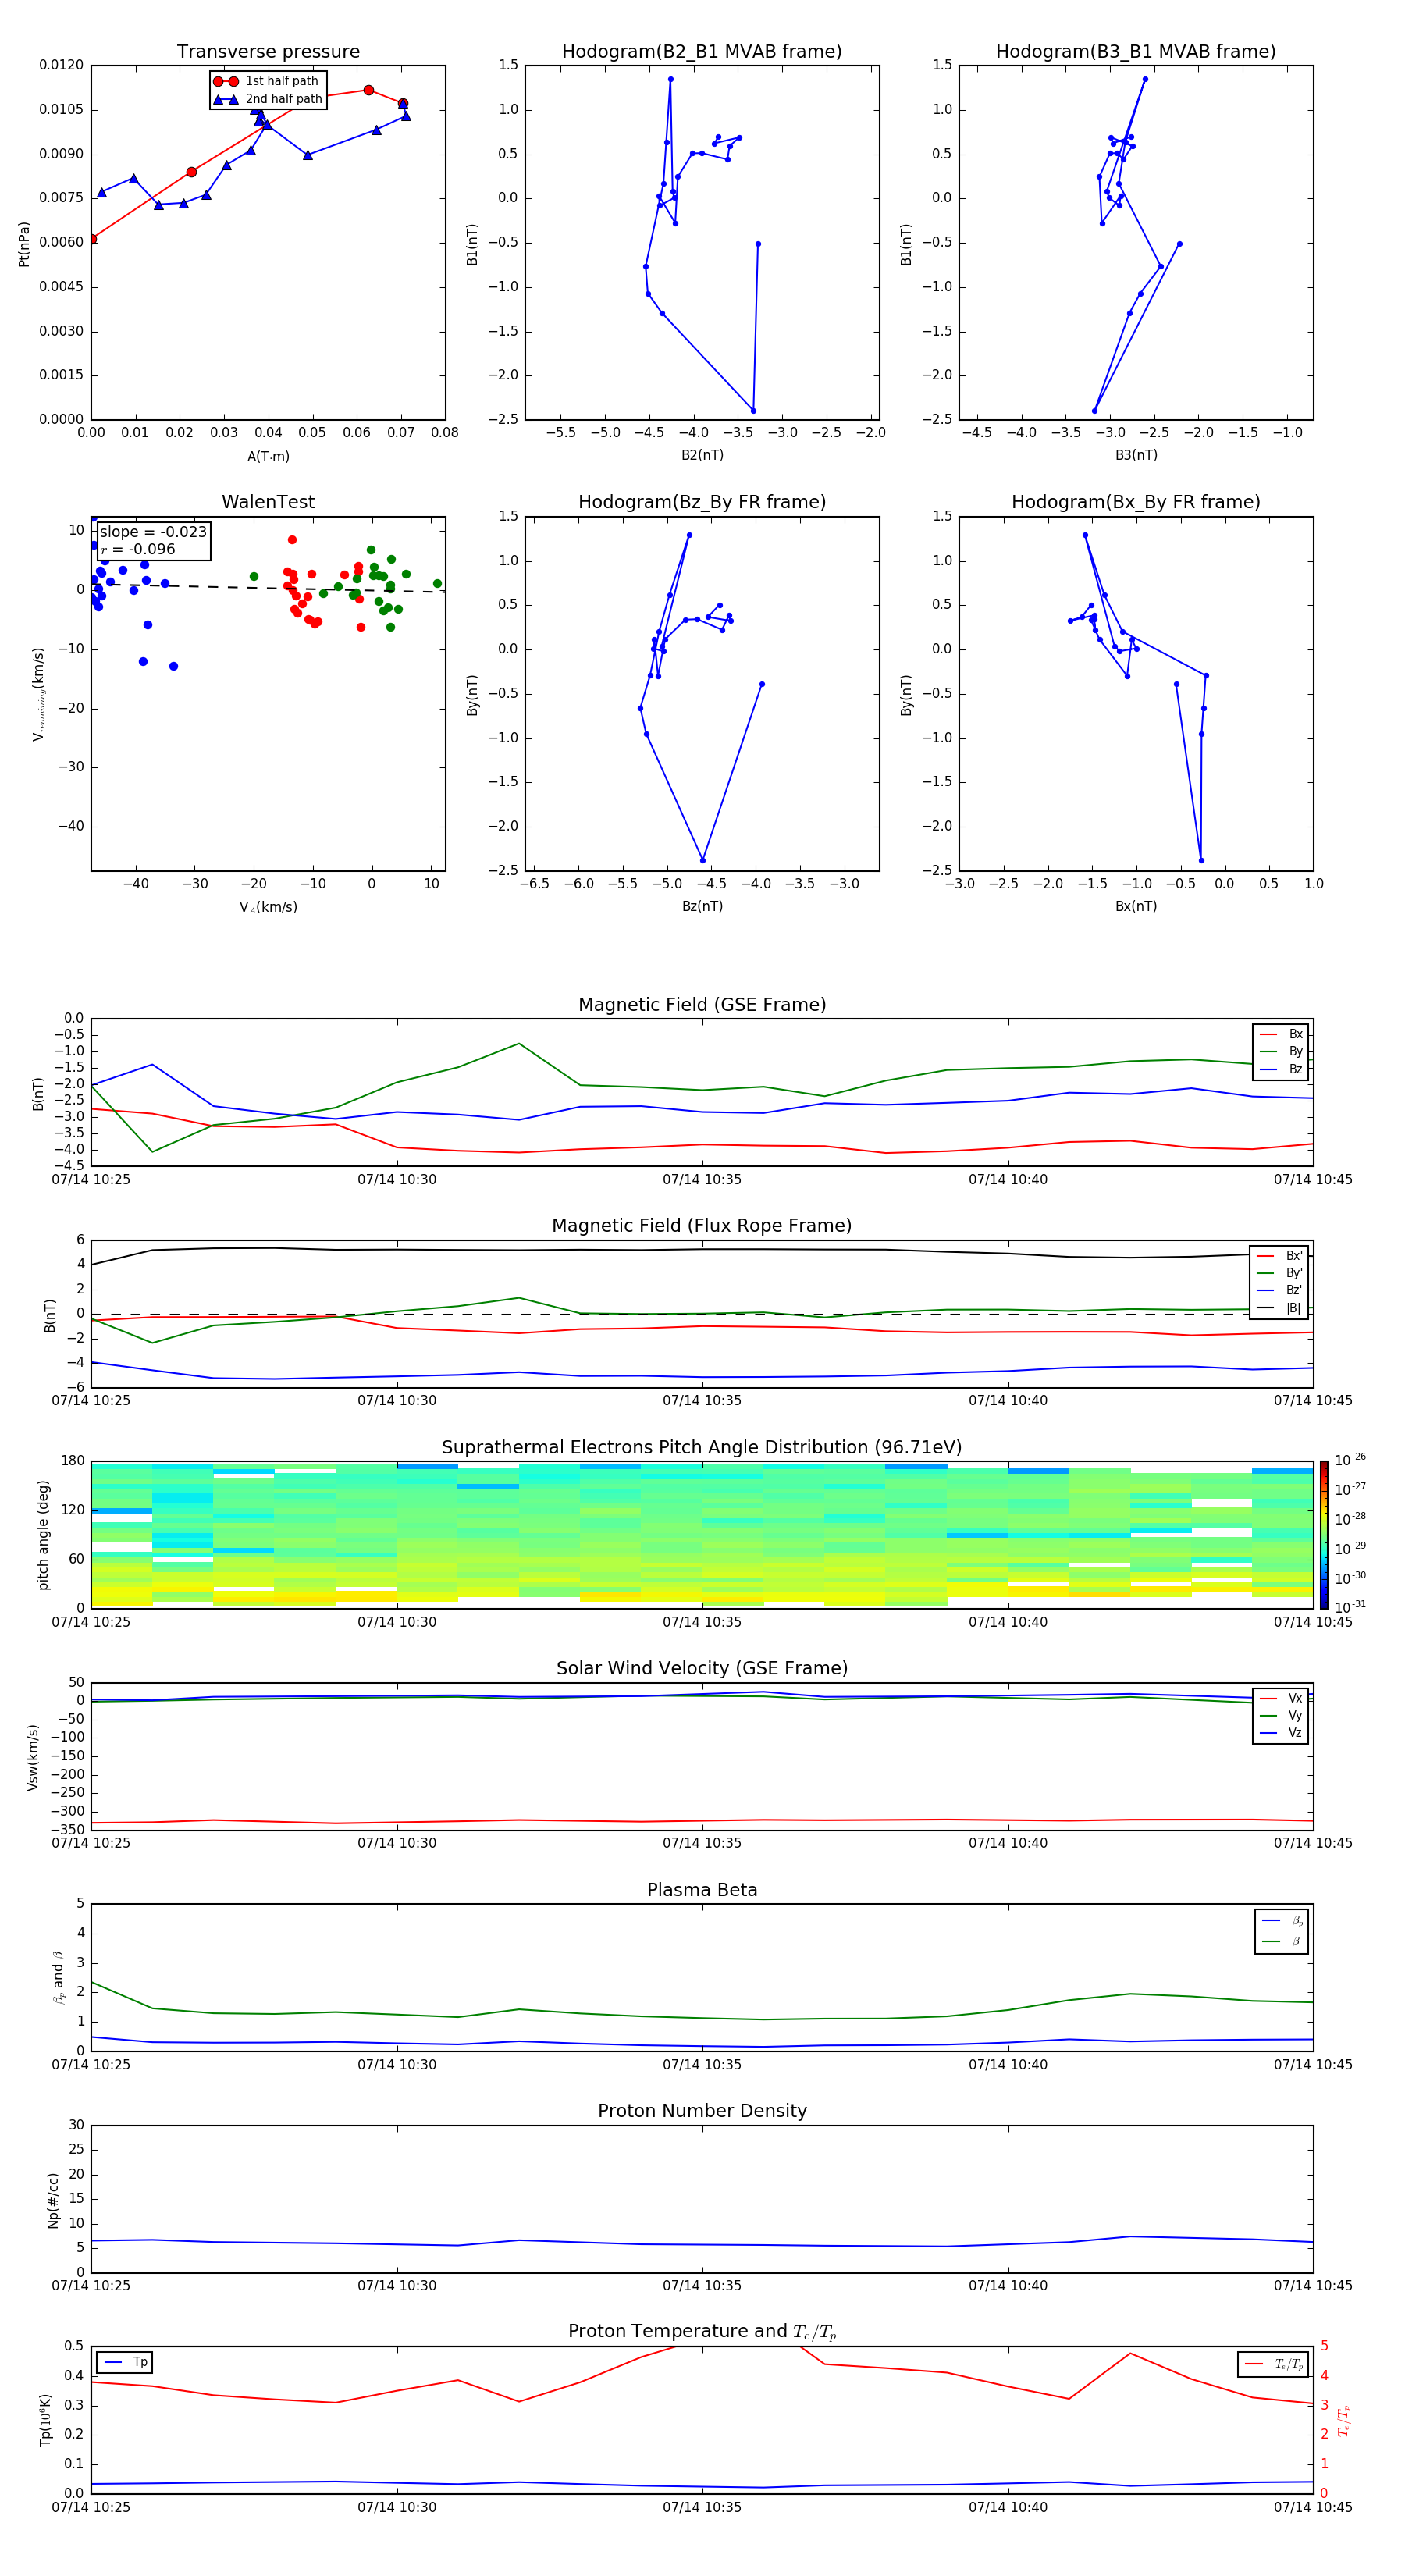1405x2576 pixels.
Task: Click the "β_p and β" y-axis label
Action: click(58, 1978)
